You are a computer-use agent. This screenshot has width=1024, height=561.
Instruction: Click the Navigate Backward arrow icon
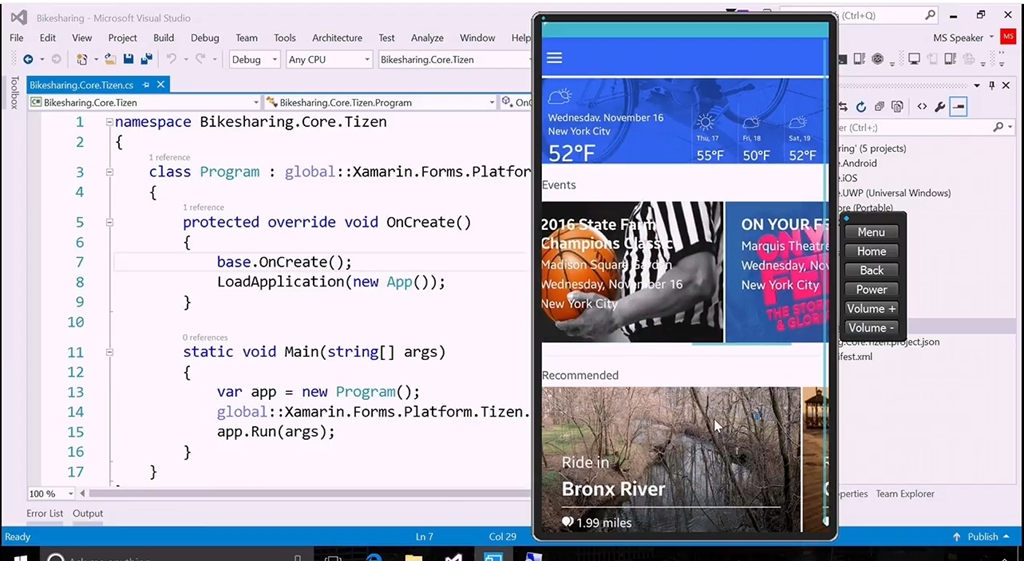(x=28, y=59)
